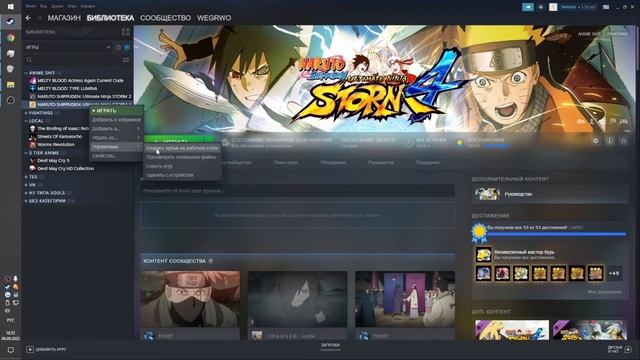Image resolution: width=640 pixels, height=360 pixels.
Task: Click the achievements progress bar
Action: [x=556, y=234]
